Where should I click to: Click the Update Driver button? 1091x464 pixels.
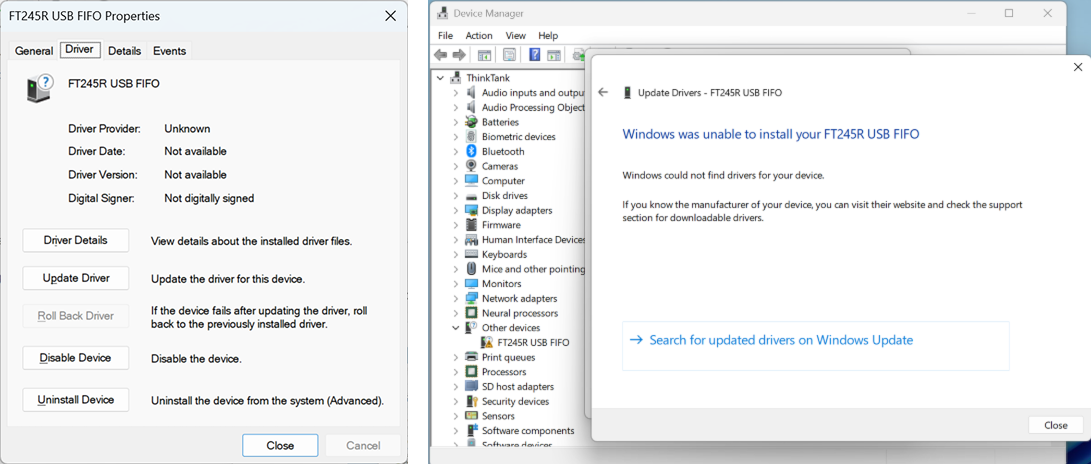coord(76,278)
